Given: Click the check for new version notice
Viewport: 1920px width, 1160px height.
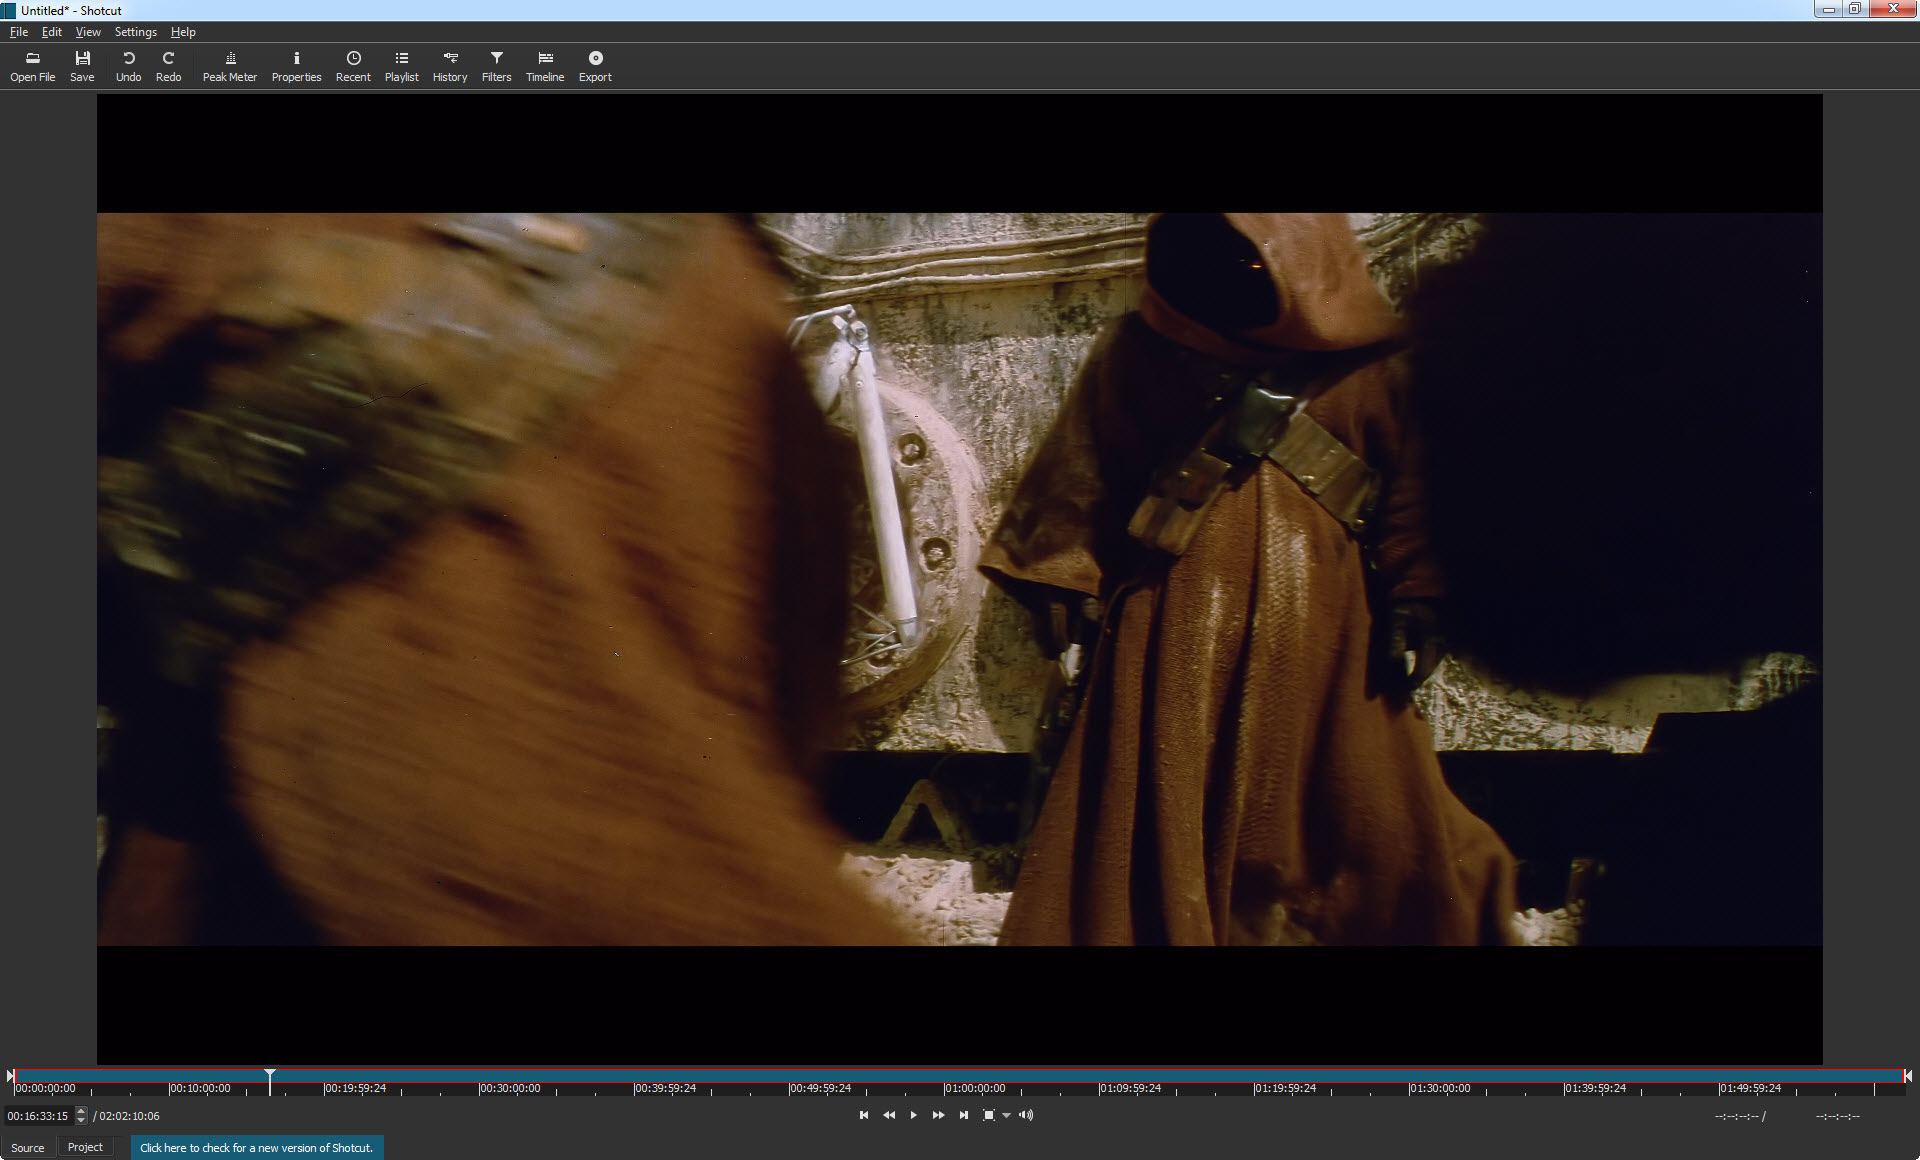Looking at the screenshot, I should pyautogui.click(x=257, y=1148).
